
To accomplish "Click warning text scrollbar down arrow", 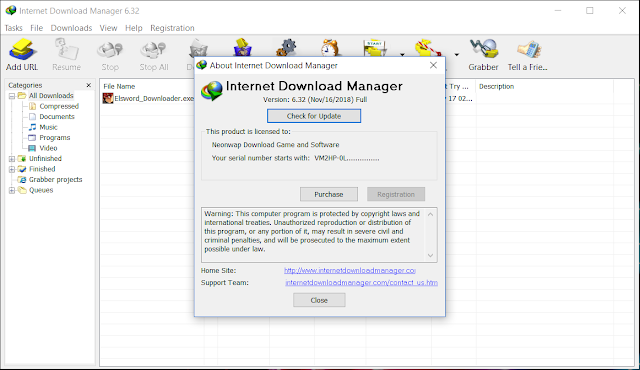I will (x=430, y=255).
